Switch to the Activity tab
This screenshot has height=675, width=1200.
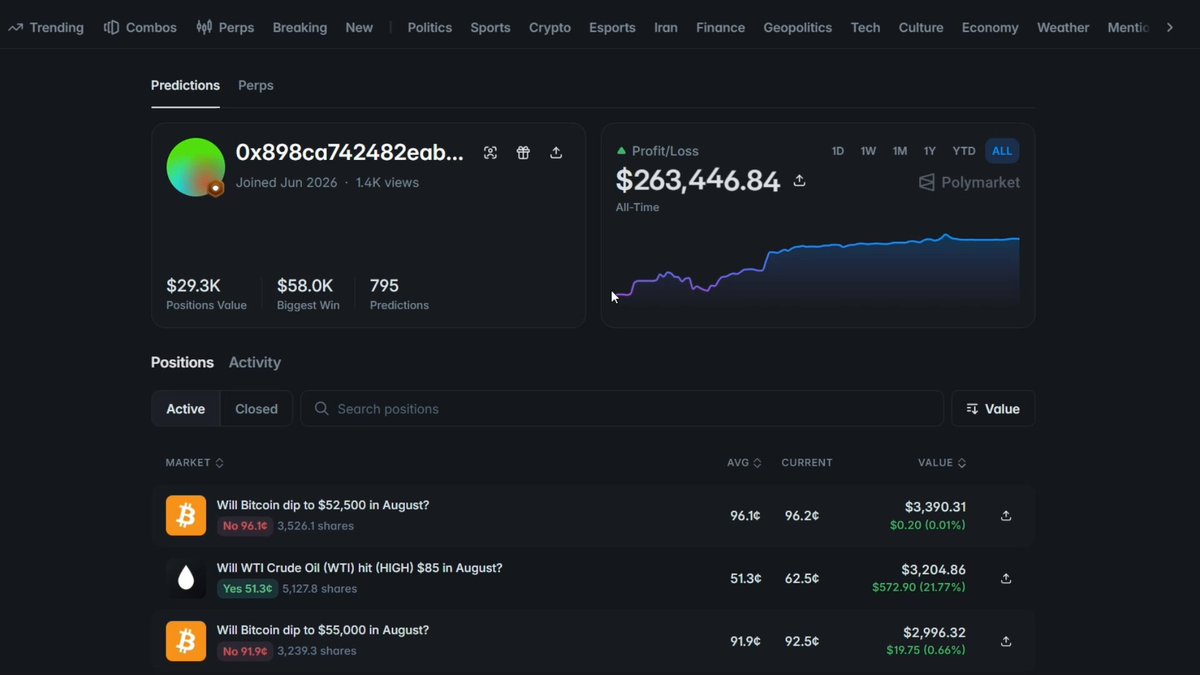click(255, 362)
